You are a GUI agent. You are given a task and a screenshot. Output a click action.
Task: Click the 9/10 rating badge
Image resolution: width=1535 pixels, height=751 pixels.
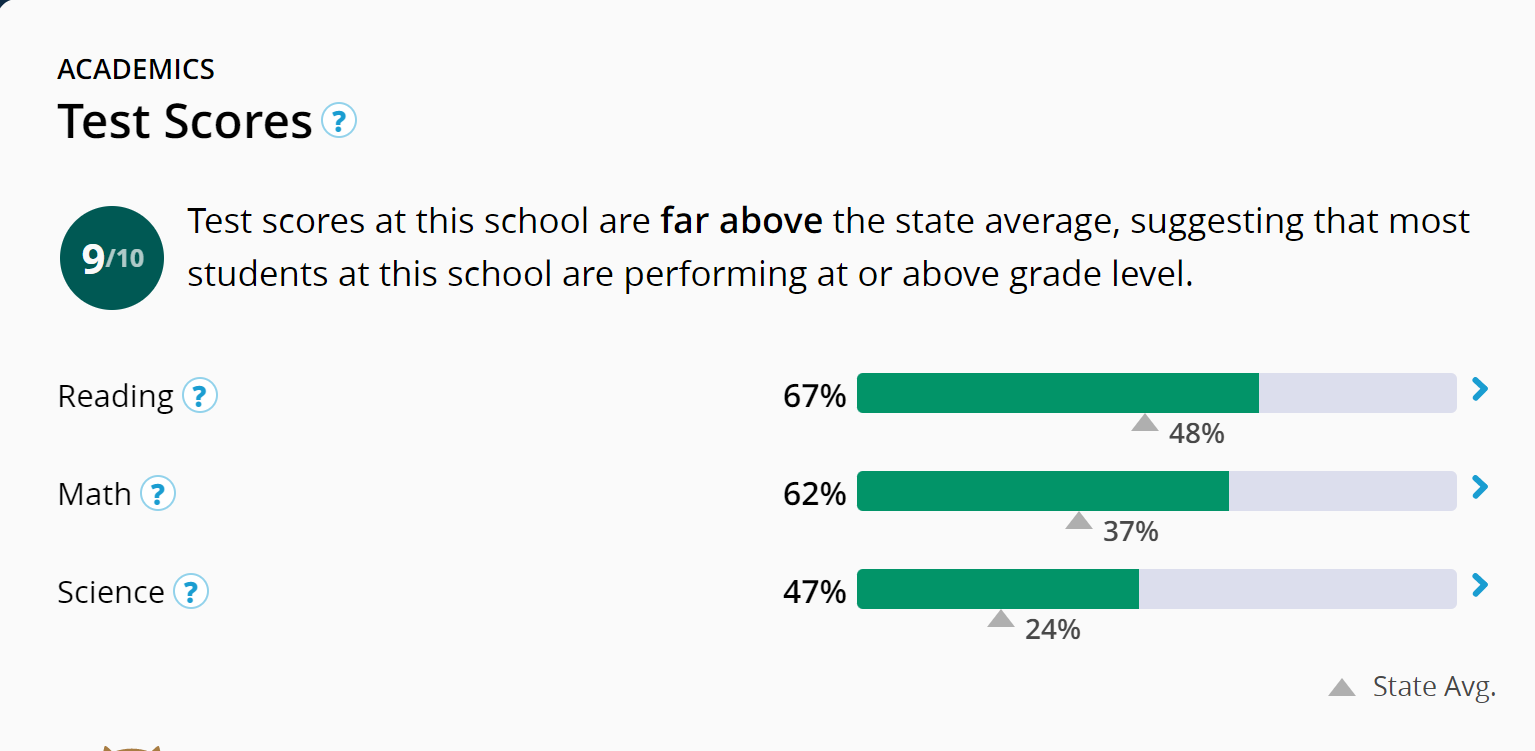coord(112,258)
